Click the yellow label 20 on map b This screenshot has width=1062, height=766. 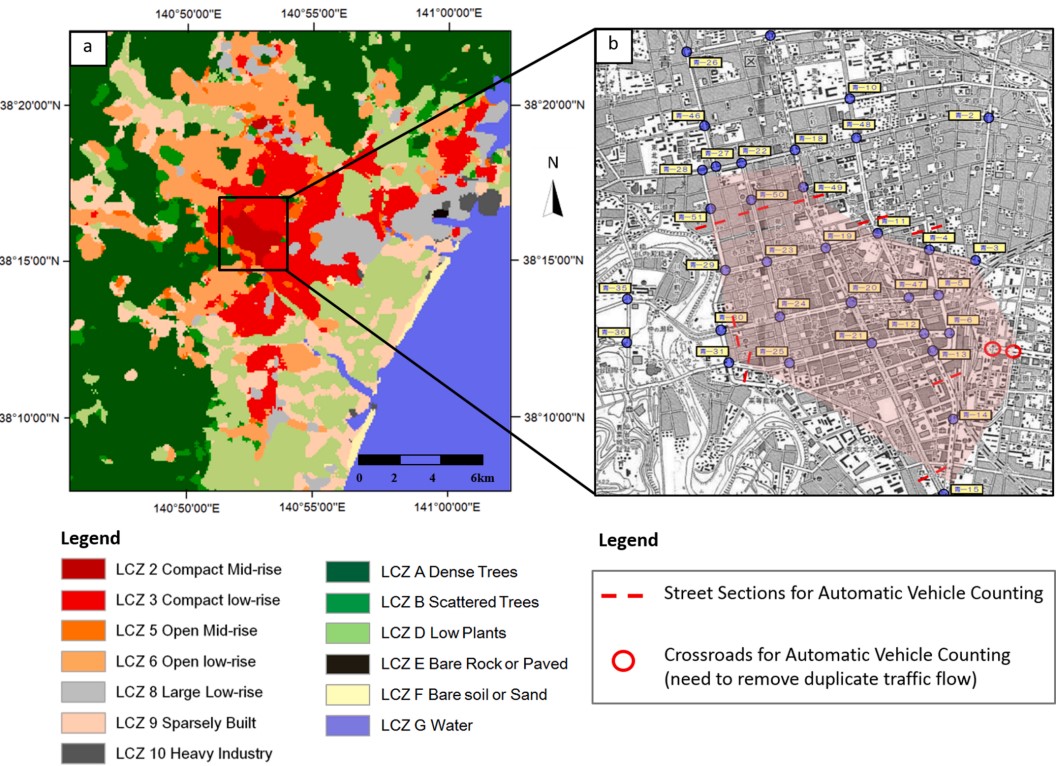[864, 288]
